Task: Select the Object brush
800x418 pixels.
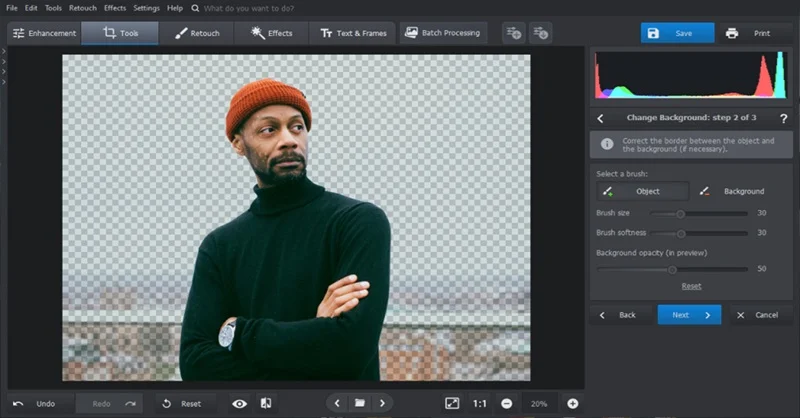Action: click(x=642, y=191)
